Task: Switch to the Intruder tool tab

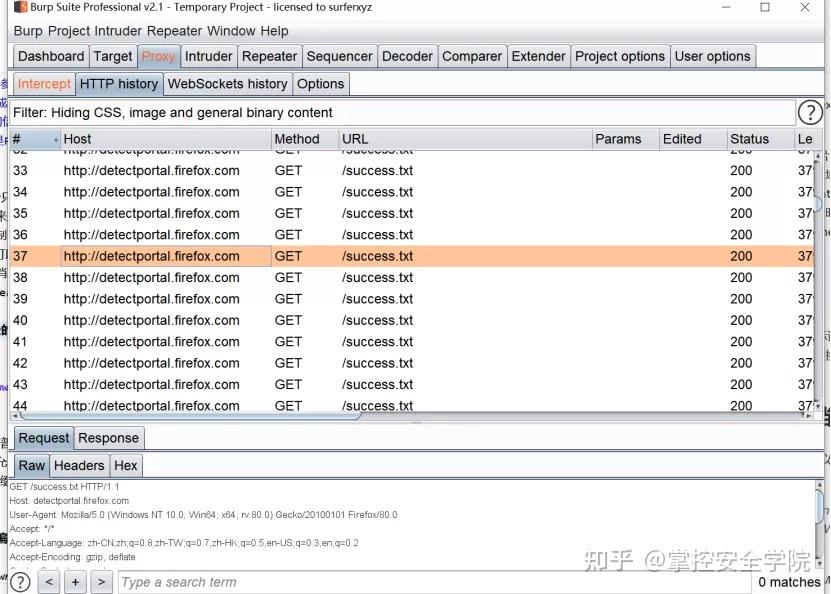Action: click(x=208, y=56)
